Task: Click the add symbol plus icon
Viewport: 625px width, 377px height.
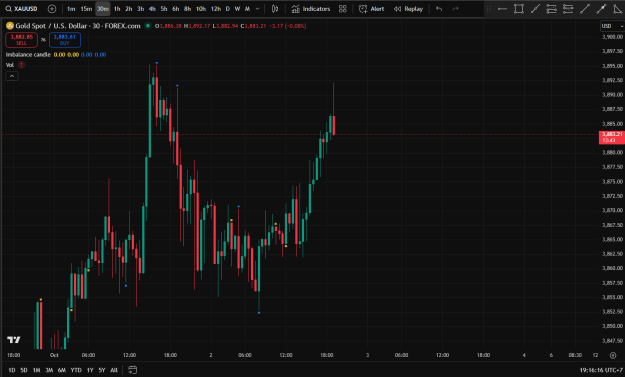Action: (52, 9)
